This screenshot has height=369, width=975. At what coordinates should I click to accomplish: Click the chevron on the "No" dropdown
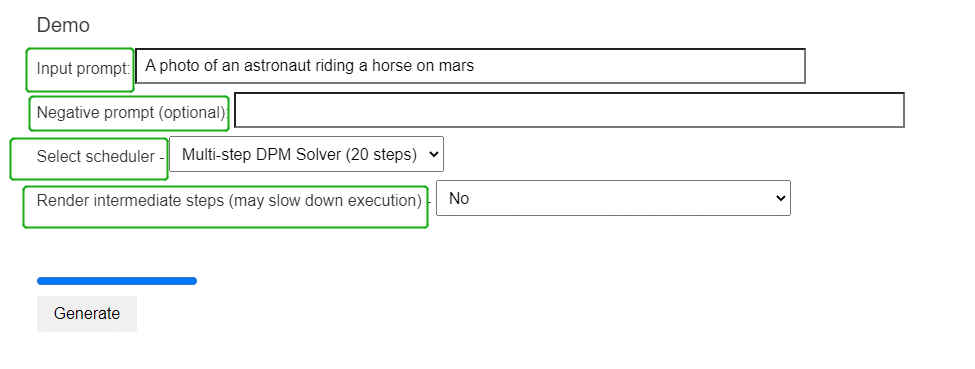point(780,198)
